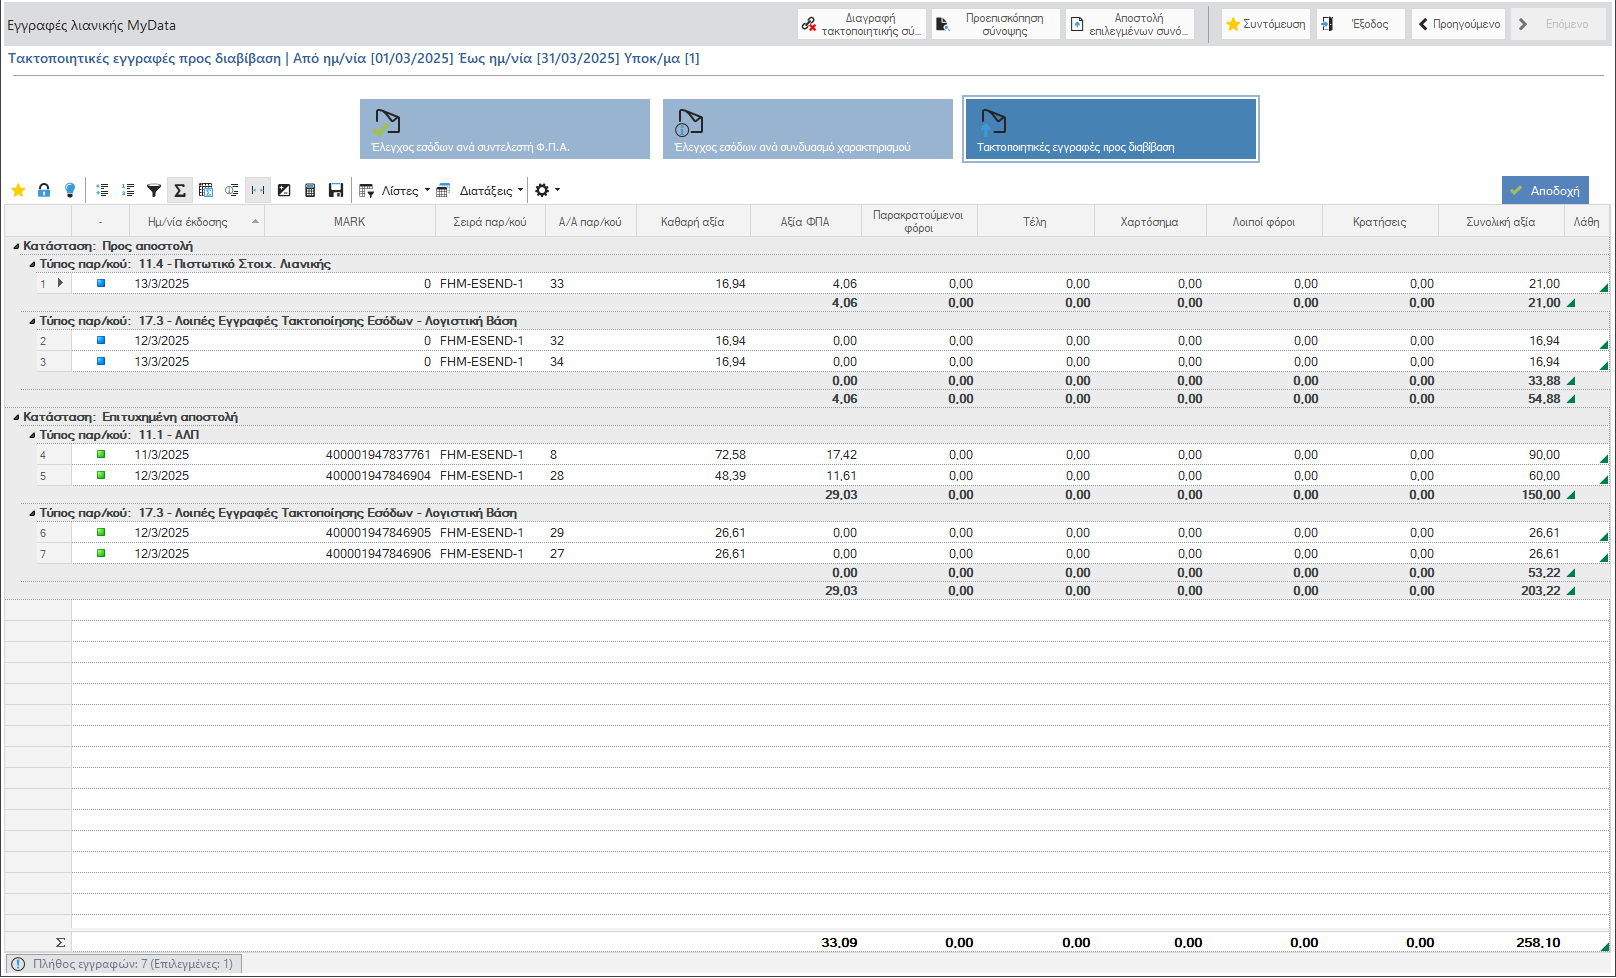Click the Προηγούμενο button
The image size is (1616, 978).
coord(1459,24)
